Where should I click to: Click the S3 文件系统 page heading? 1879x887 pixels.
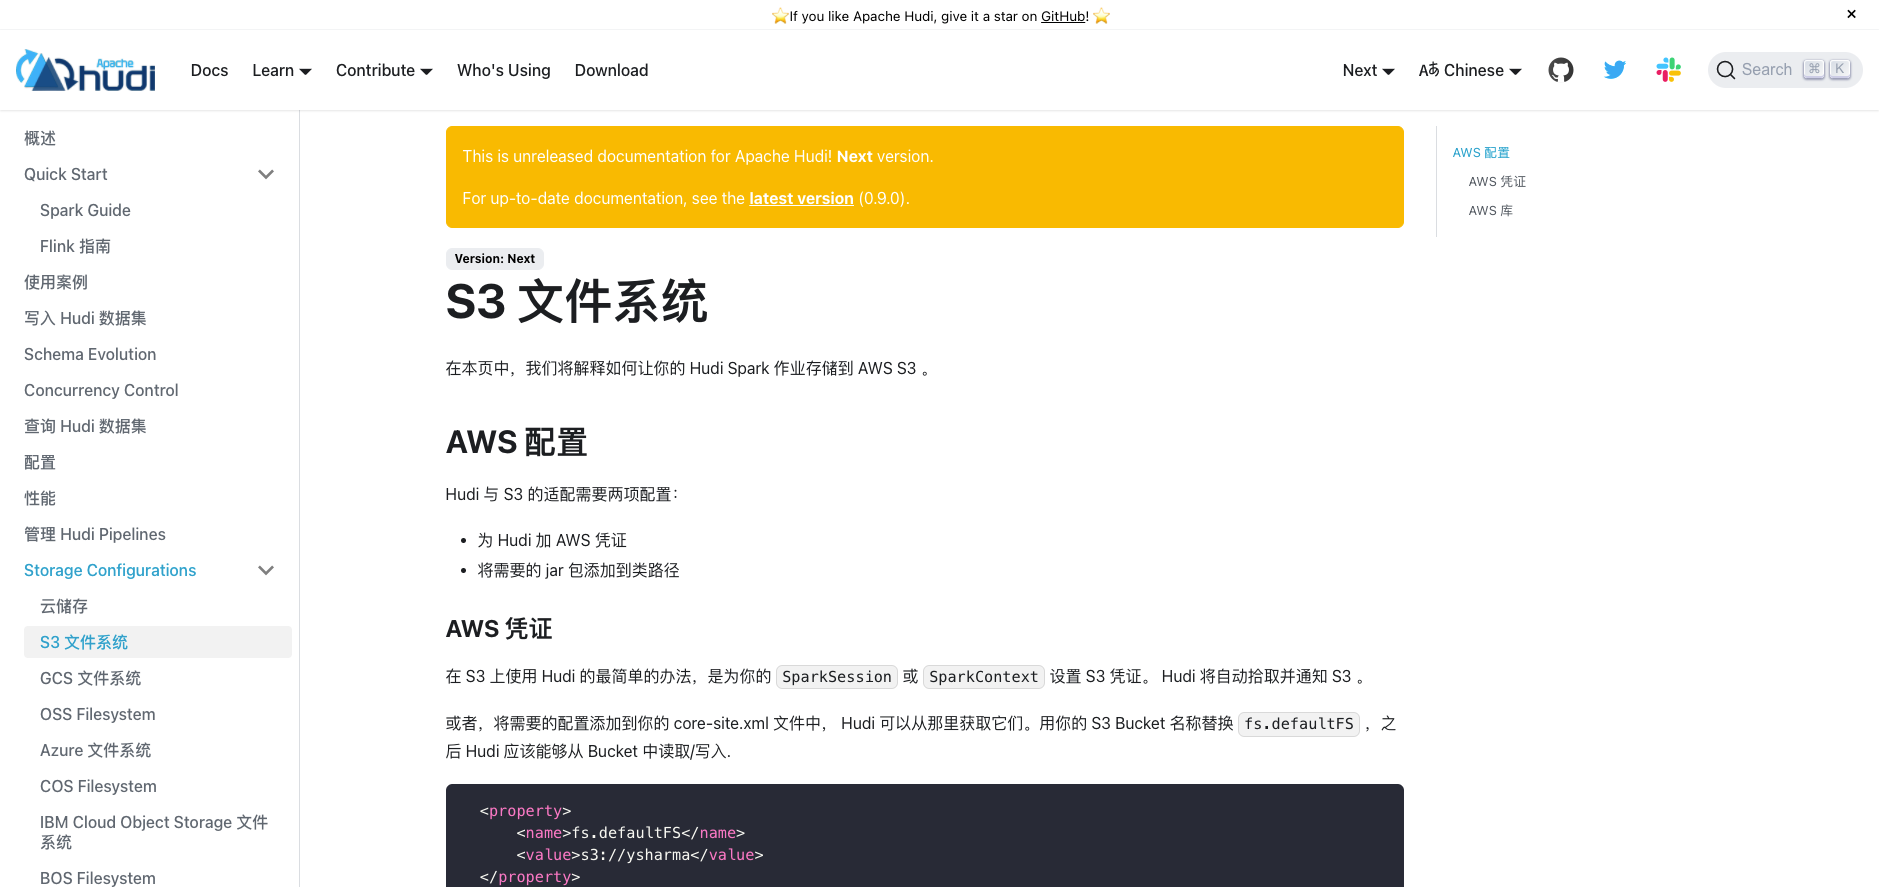pyautogui.click(x=576, y=301)
